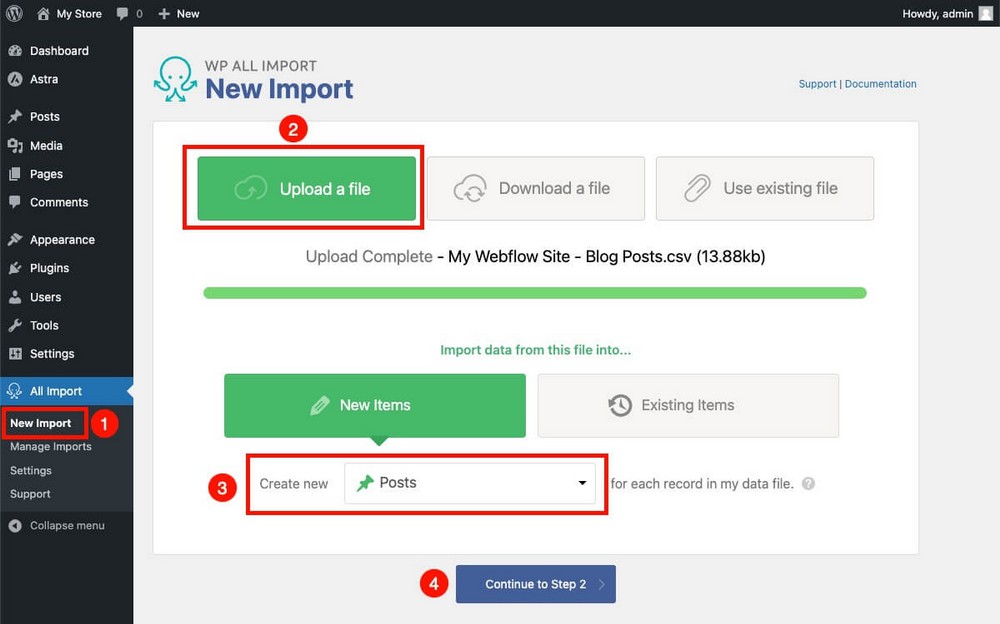Click Use existing file button

point(765,189)
